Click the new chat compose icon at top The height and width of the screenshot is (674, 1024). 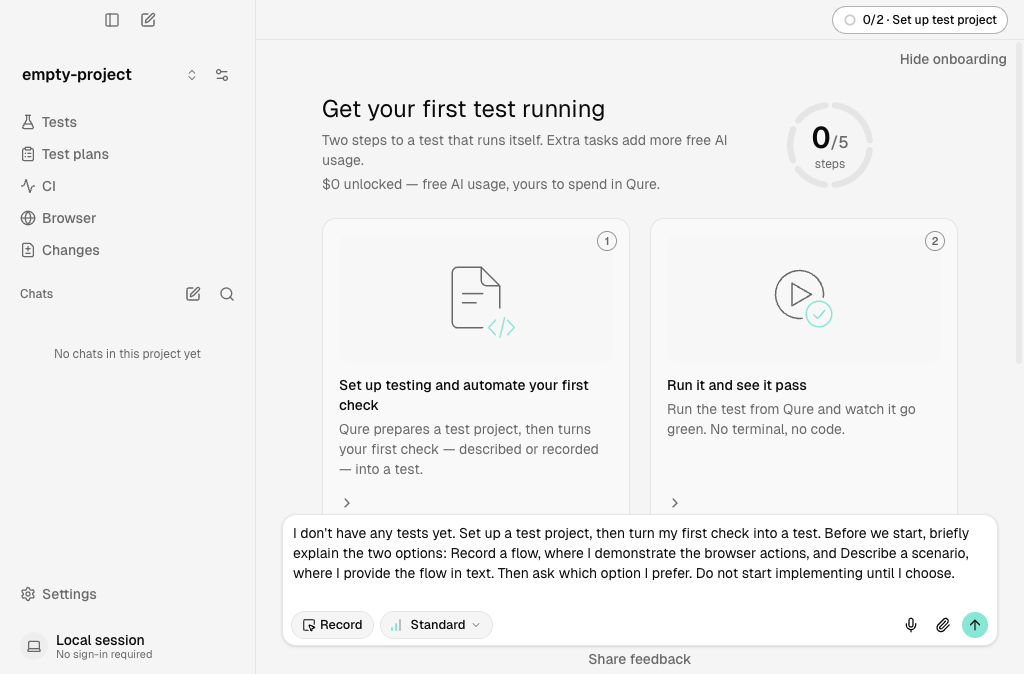click(148, 20)
